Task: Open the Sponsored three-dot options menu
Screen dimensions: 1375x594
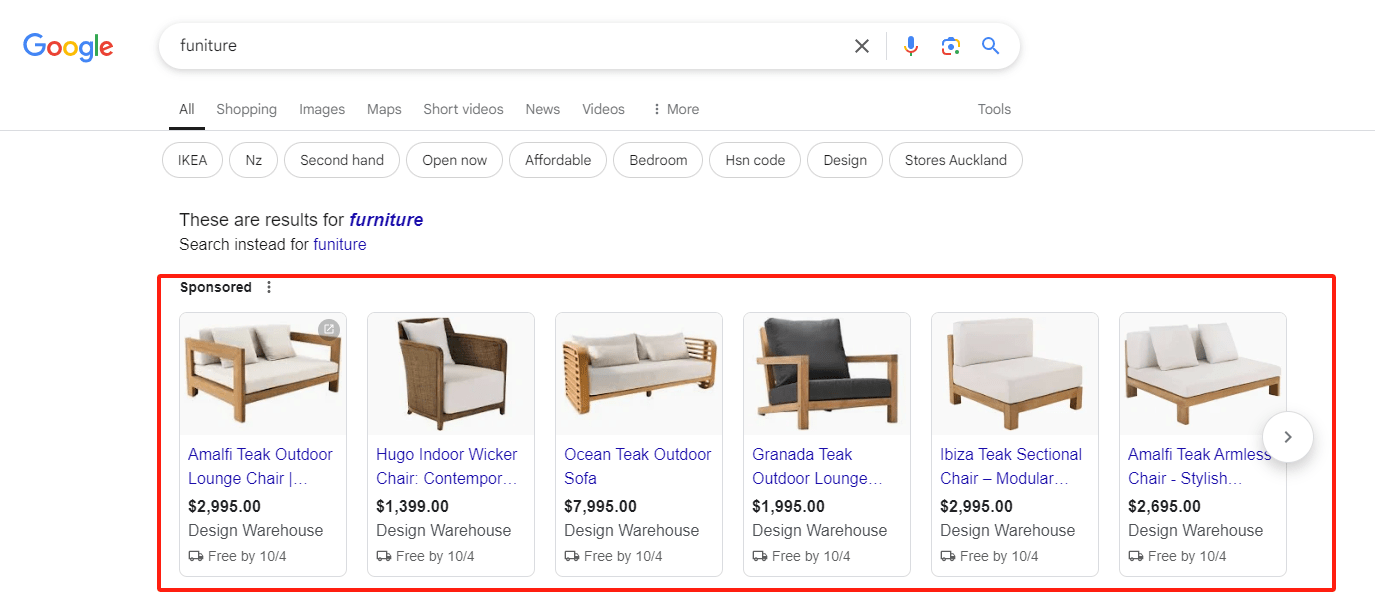Action: (x=268, y=287)
